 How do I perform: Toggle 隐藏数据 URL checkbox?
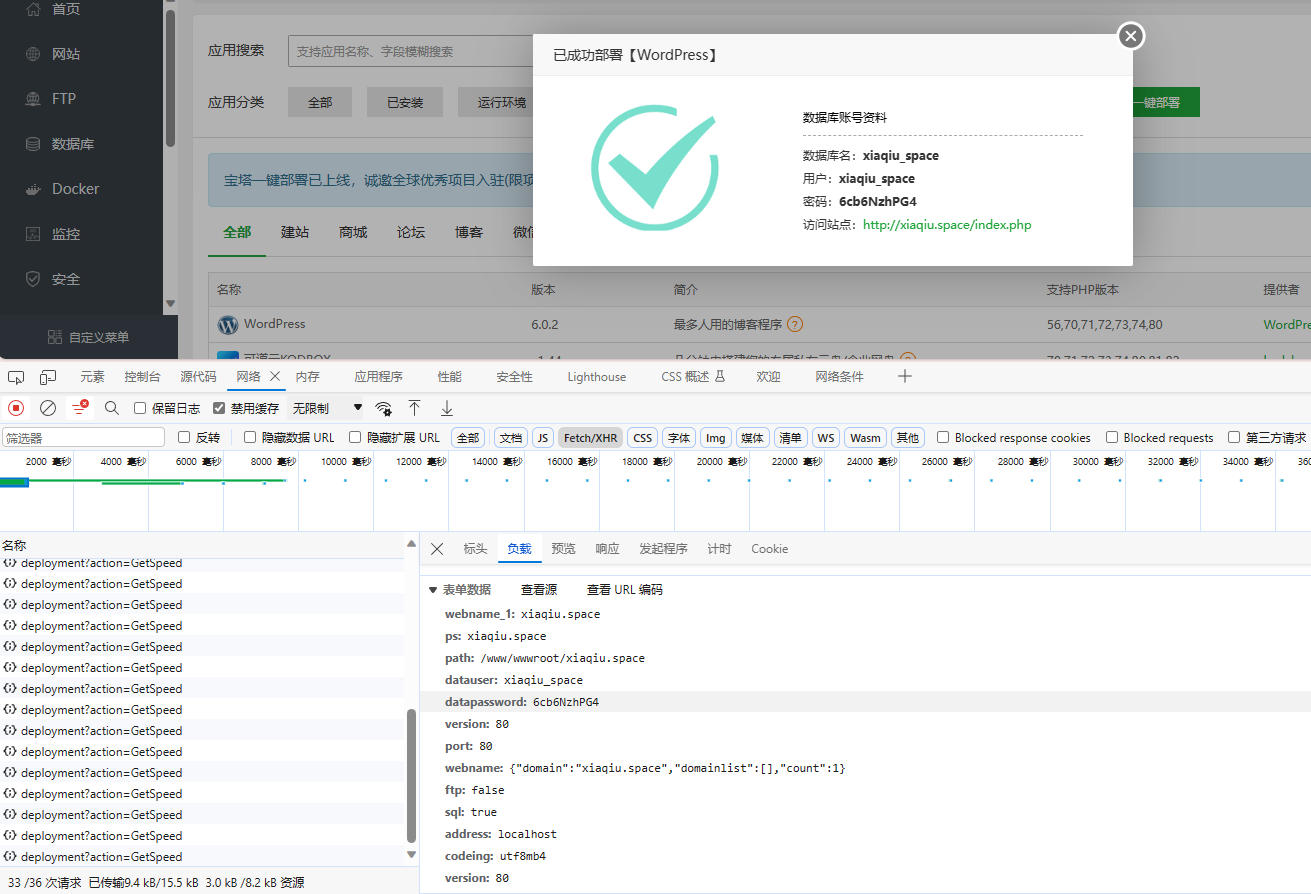click(250, 437)
